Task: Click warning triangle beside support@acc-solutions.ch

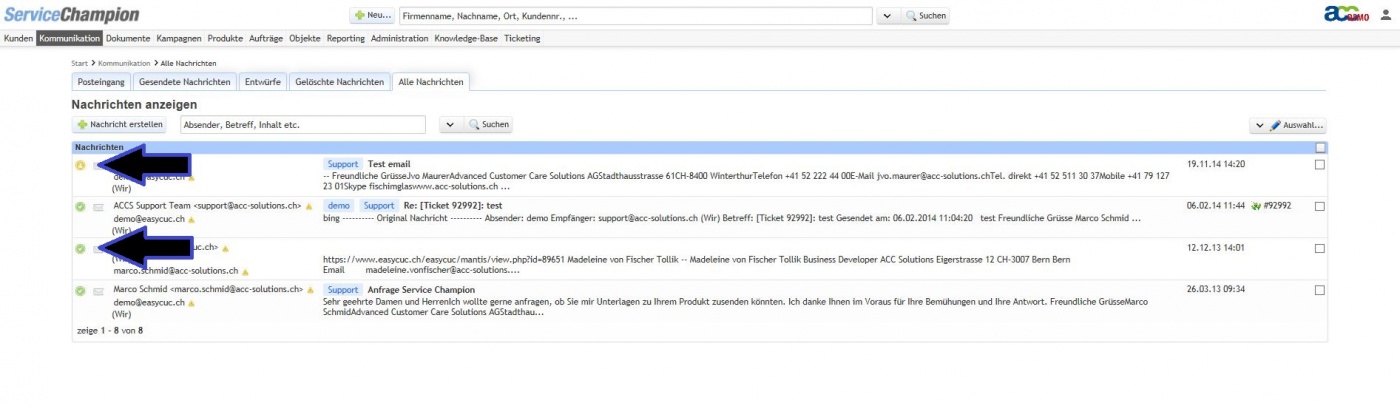Action: coord(309,206)
